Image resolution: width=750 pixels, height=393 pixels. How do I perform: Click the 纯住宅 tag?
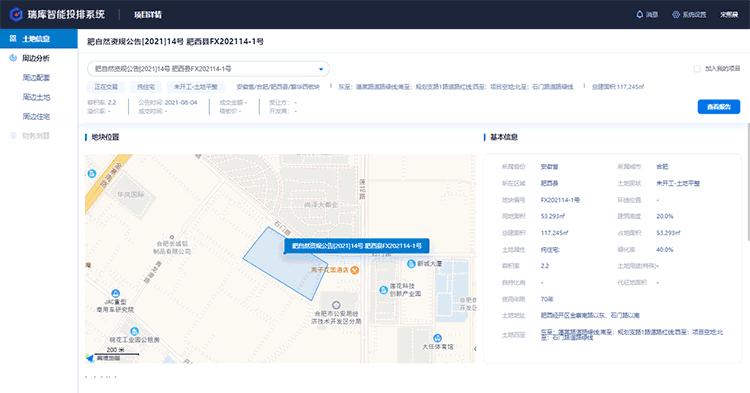pyautogui.click(x=146, y=87)
